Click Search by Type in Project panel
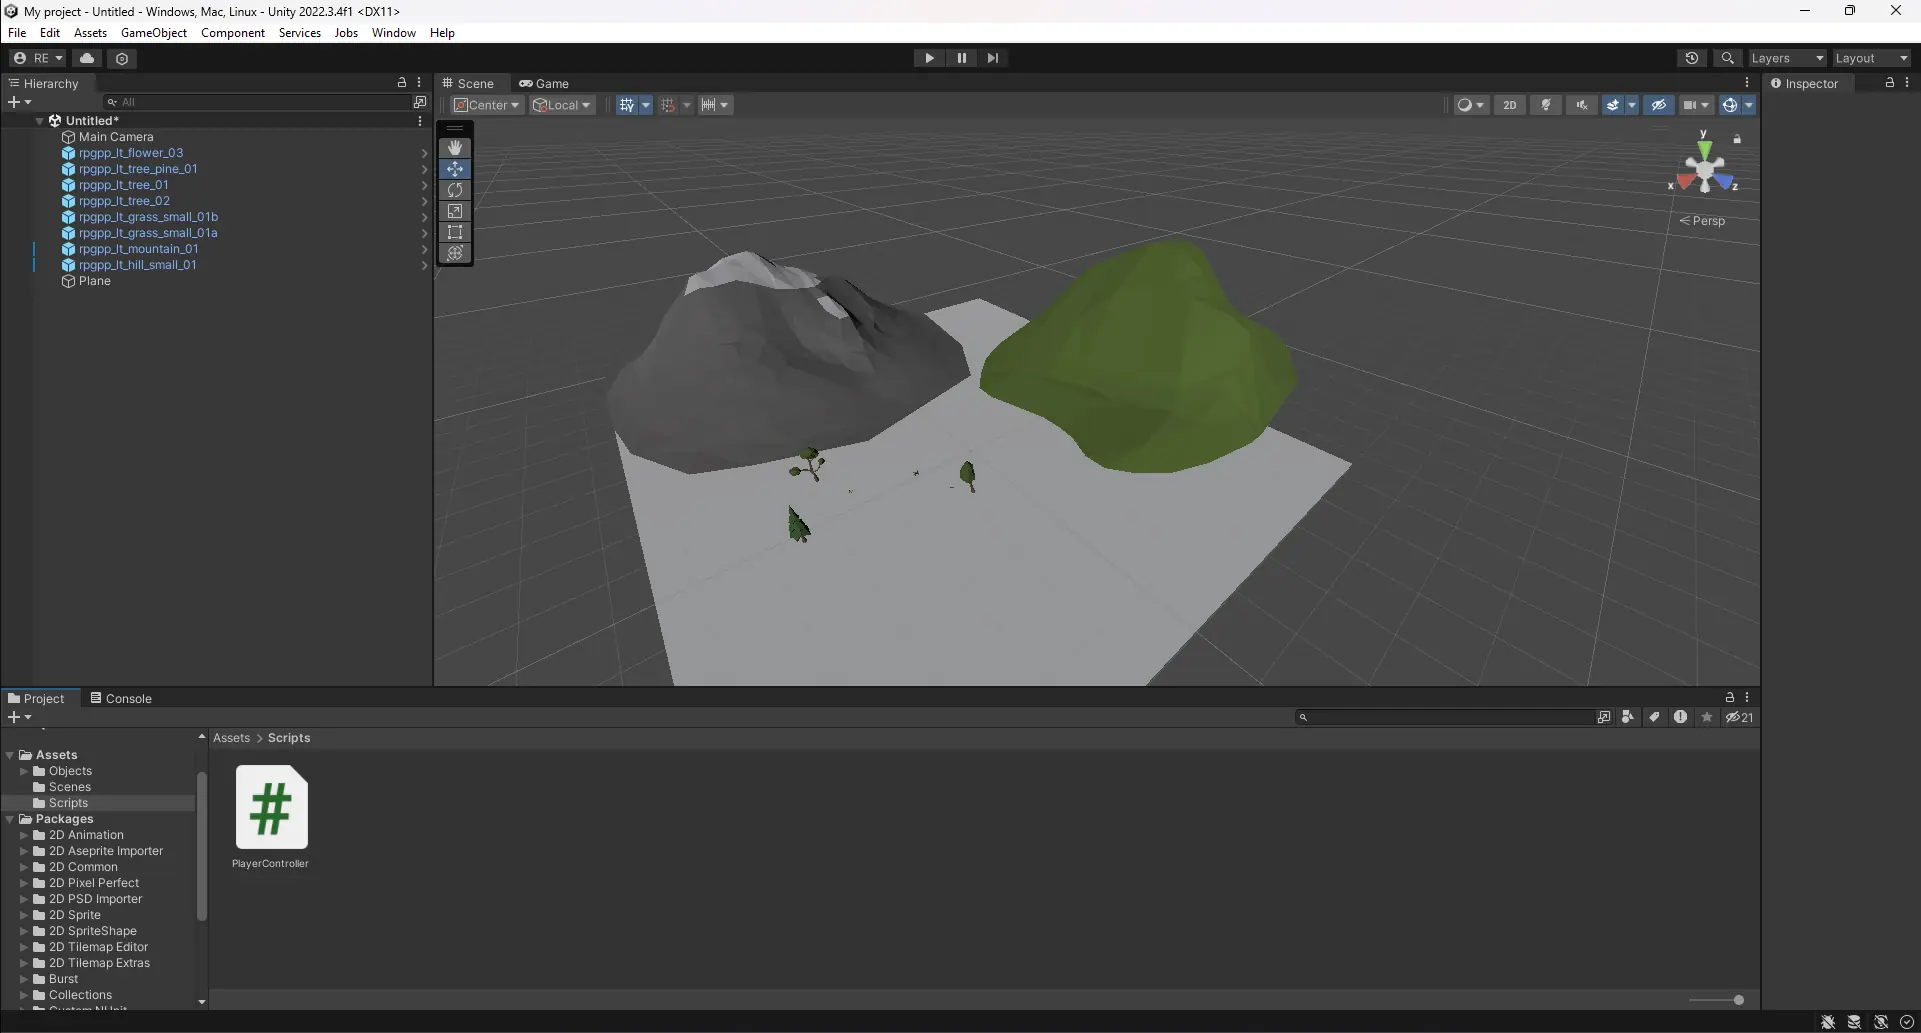 point(1628,717)
